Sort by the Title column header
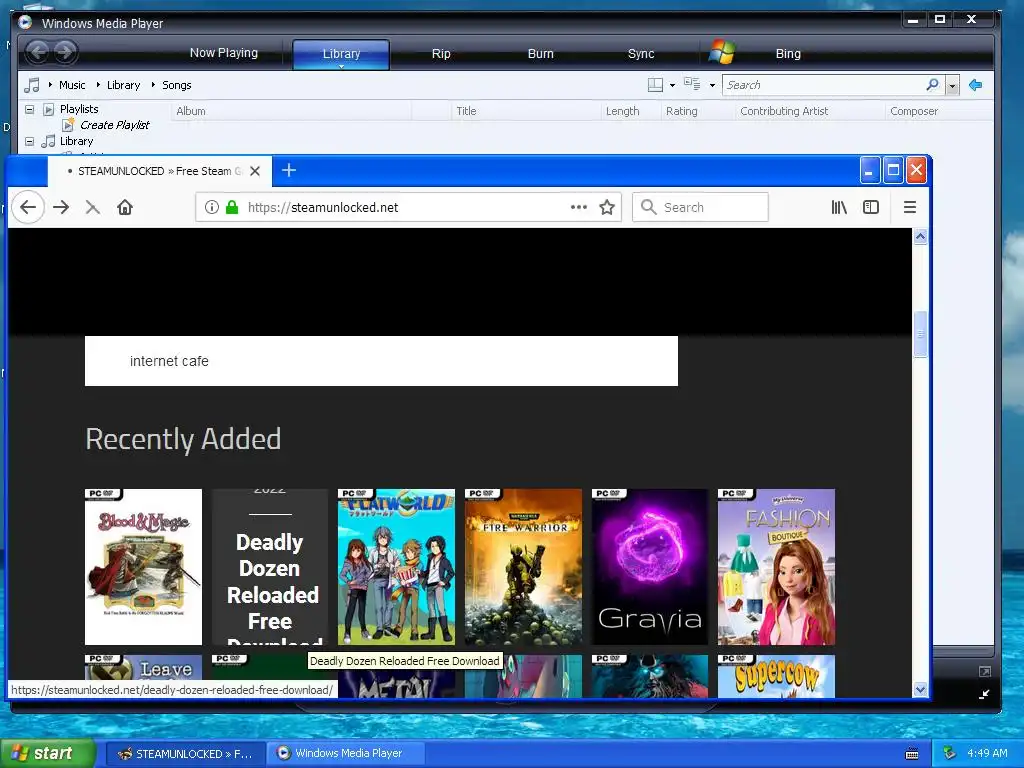1024x768 pixels. pos(466,111)
